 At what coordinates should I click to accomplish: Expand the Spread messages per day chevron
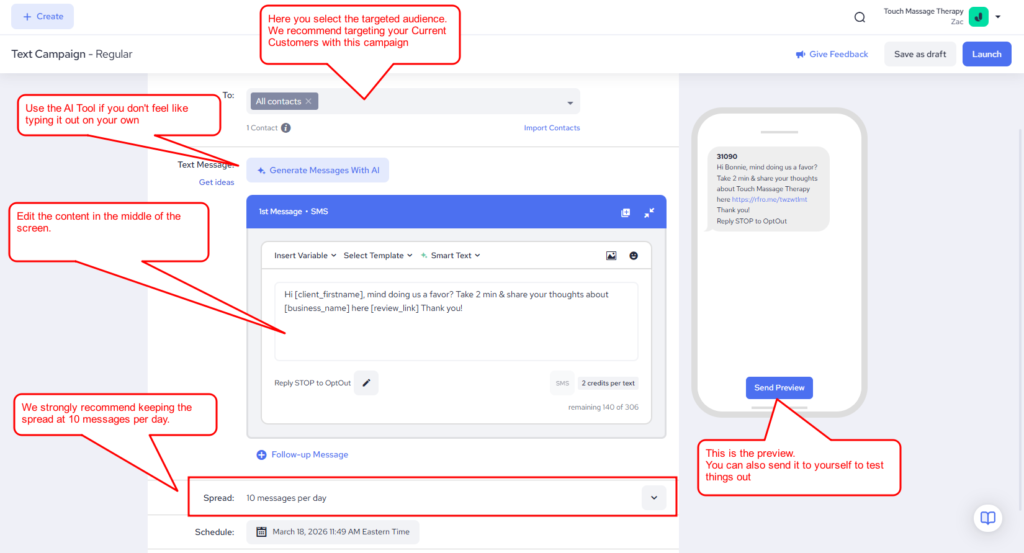point(654,497)
